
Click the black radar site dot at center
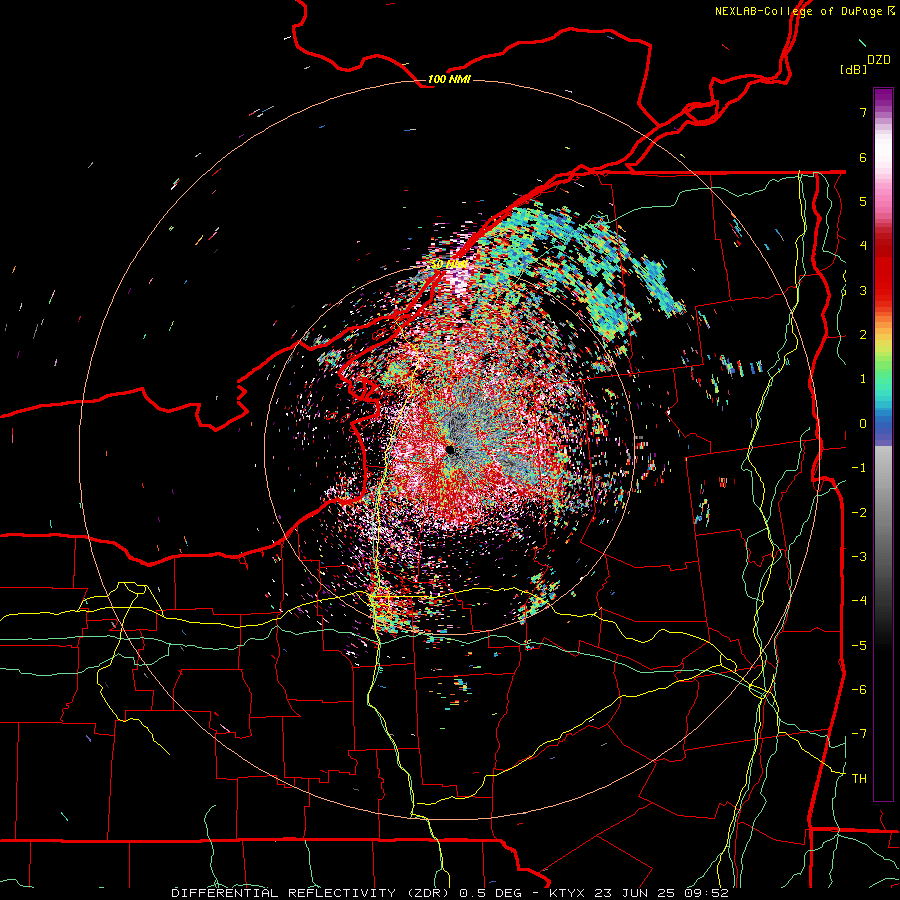450,449
